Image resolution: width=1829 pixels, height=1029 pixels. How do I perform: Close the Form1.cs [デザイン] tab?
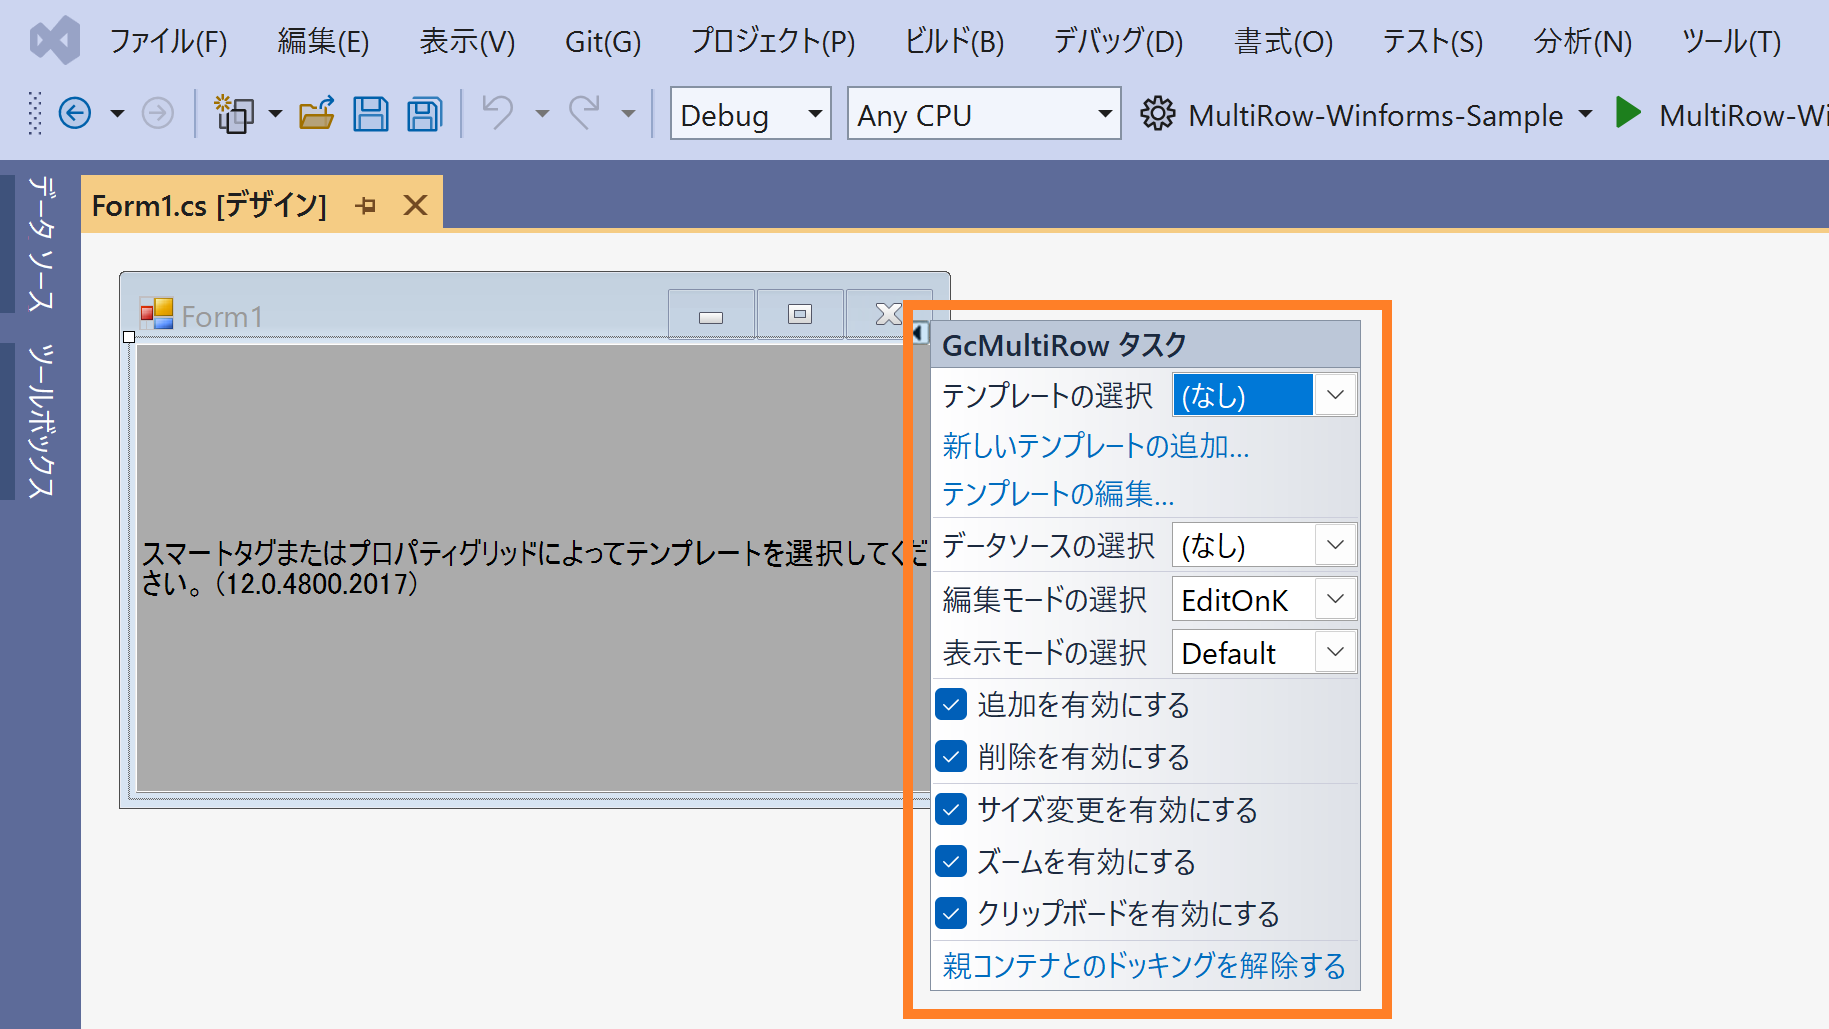tap(415, 206)
